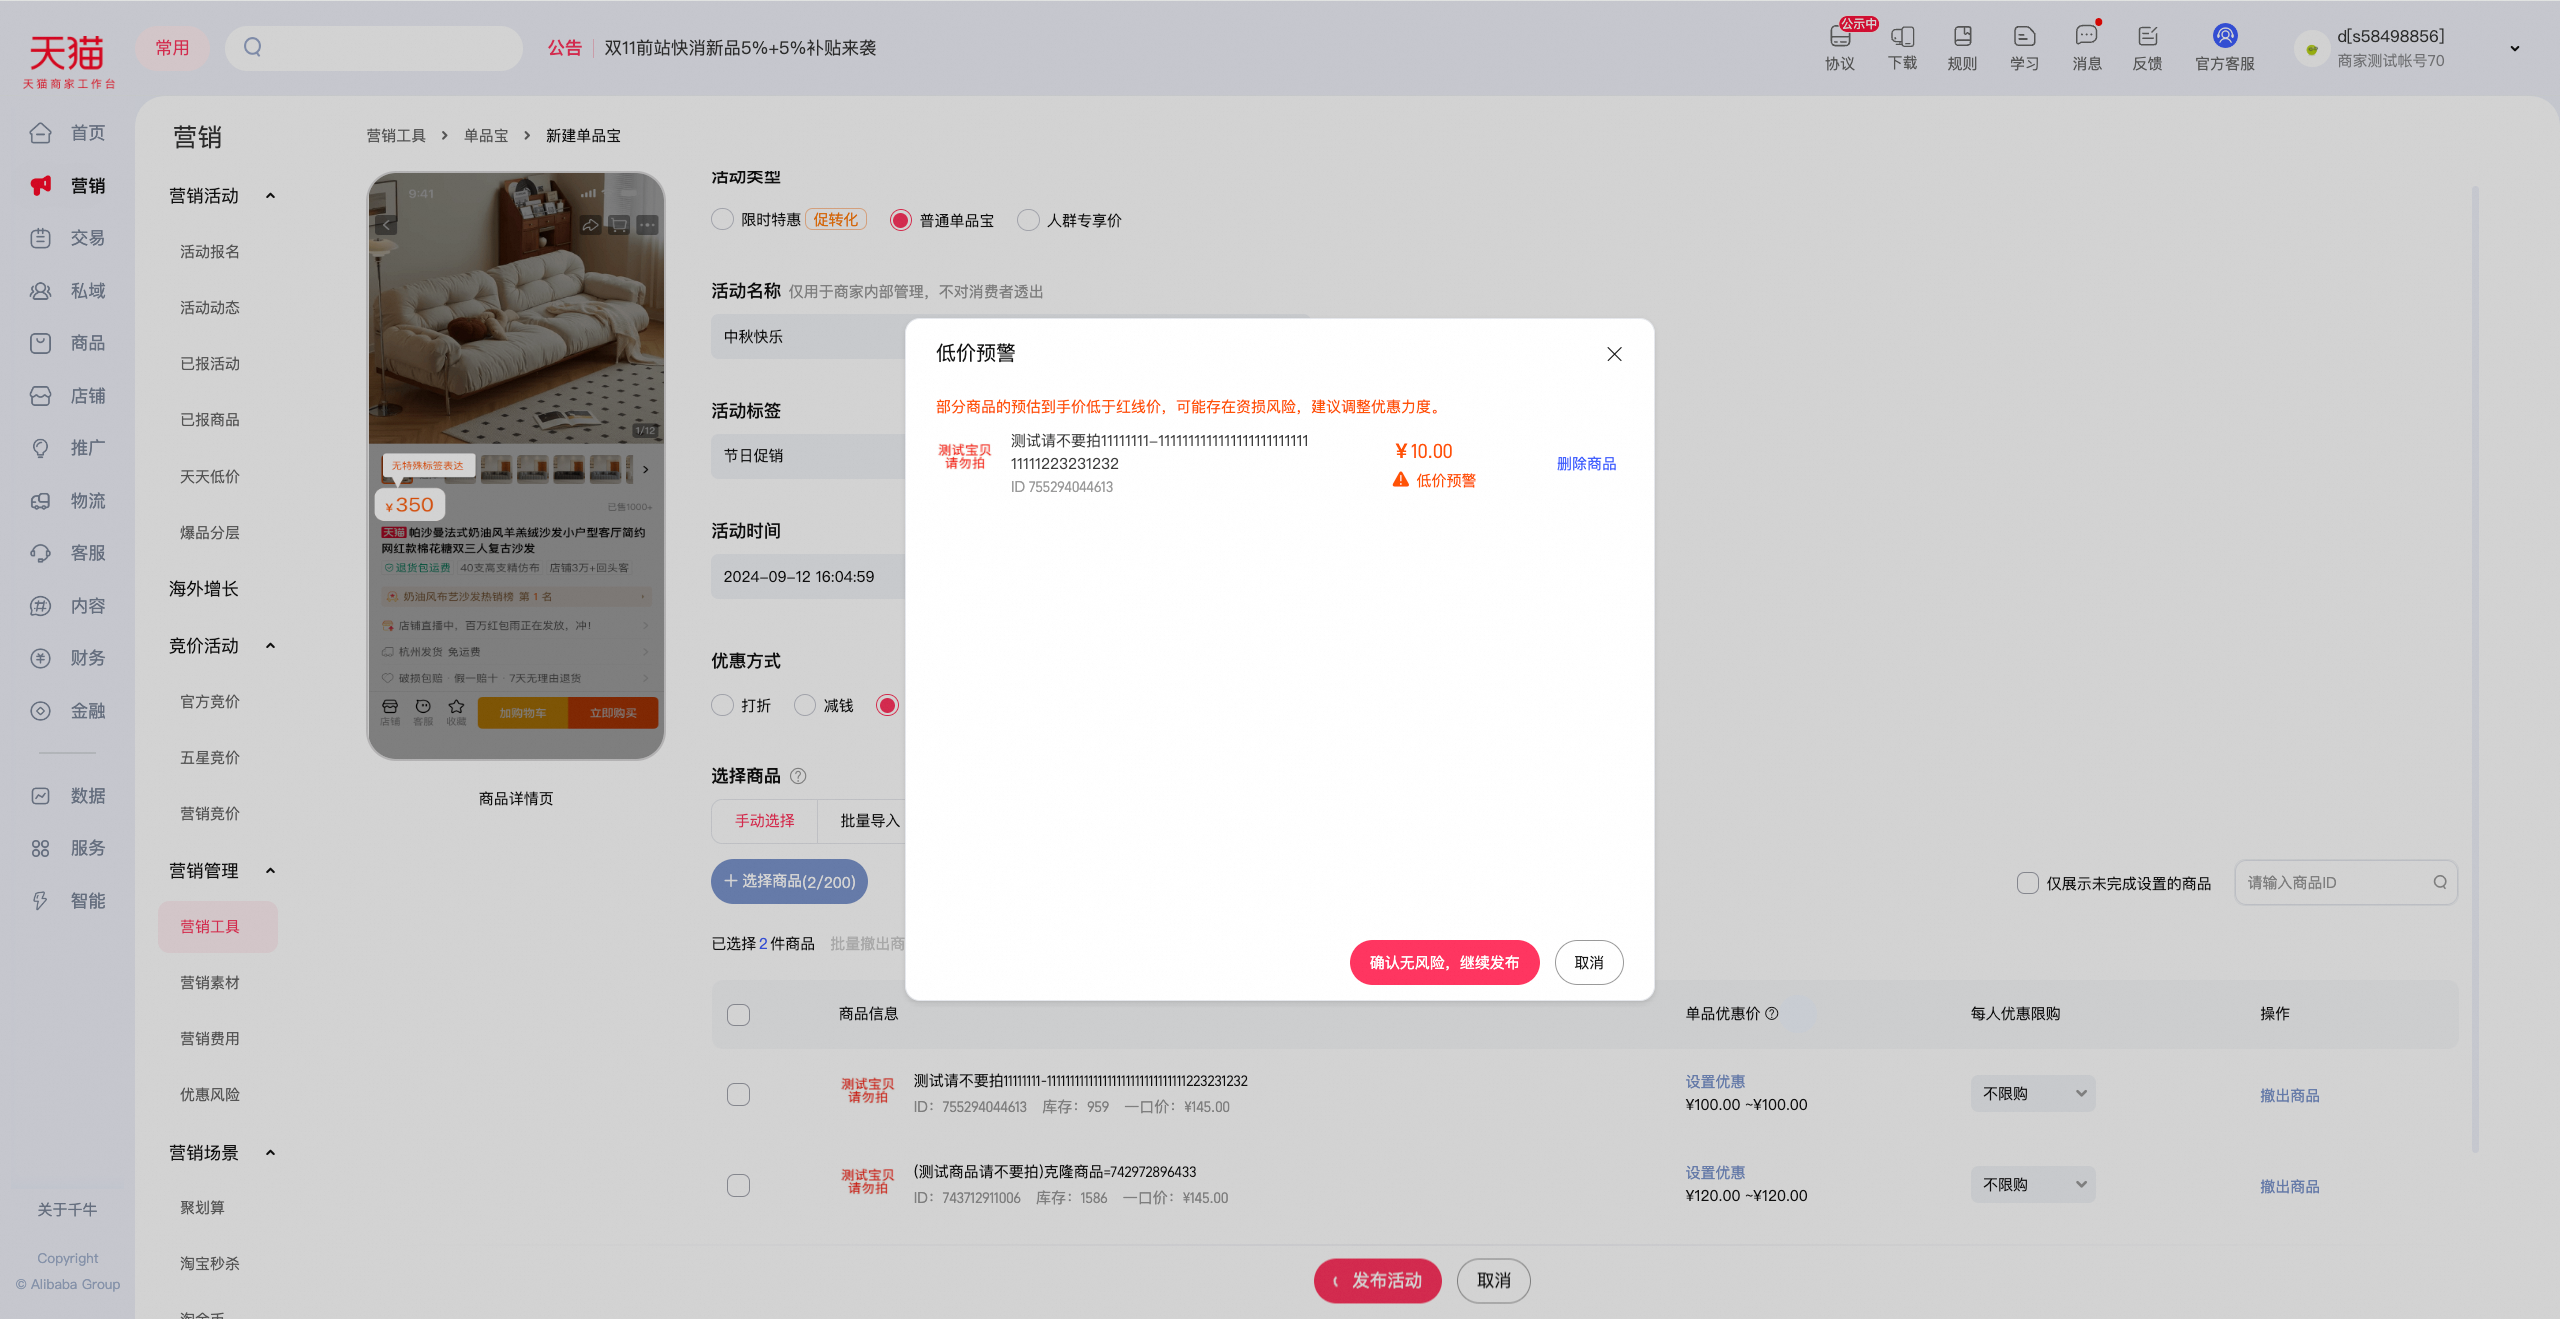This screenshot has width=2560, height=1319.
Task: Open 内容 in left sidebar
Action: 68,606
